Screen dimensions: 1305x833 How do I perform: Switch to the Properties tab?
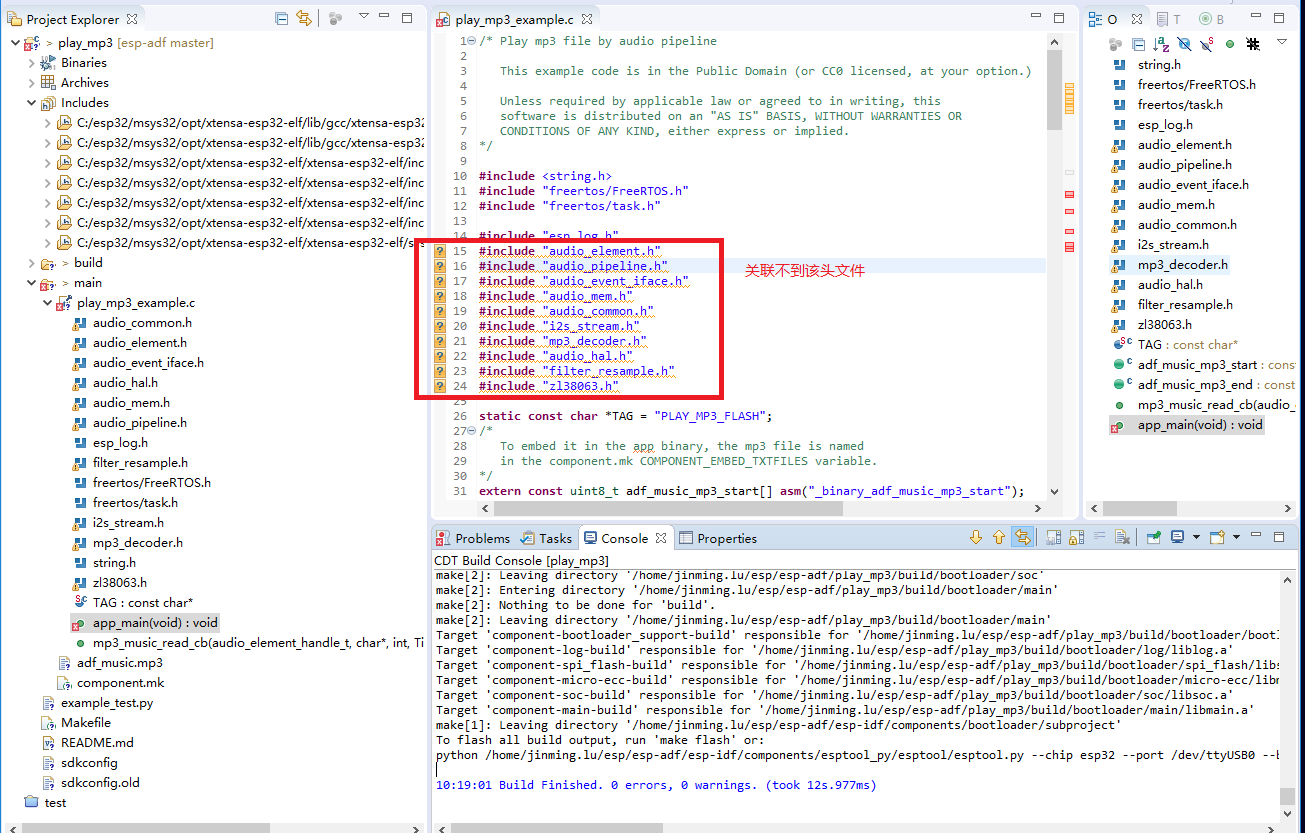(x=717, y=538)
